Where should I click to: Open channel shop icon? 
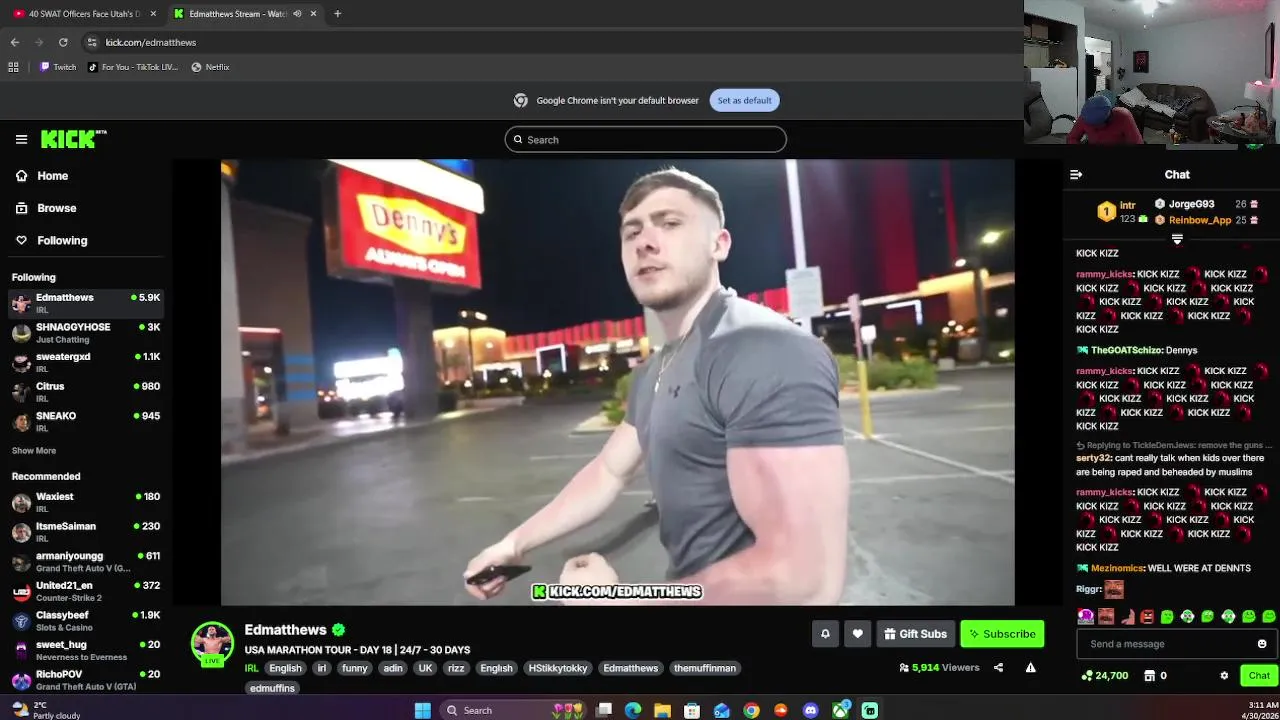pyautogui.click(x=1149, y=675)
